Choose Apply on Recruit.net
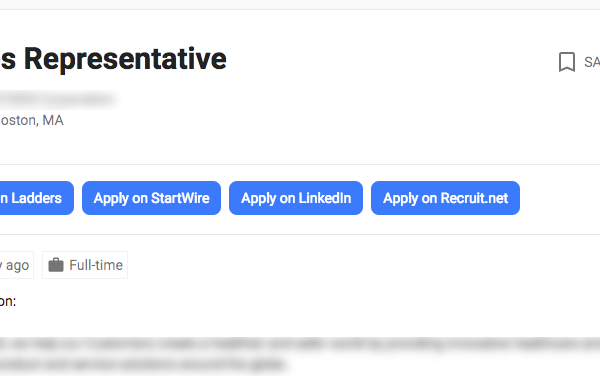Screen dimensions: 600x388 tap(445, 198)
